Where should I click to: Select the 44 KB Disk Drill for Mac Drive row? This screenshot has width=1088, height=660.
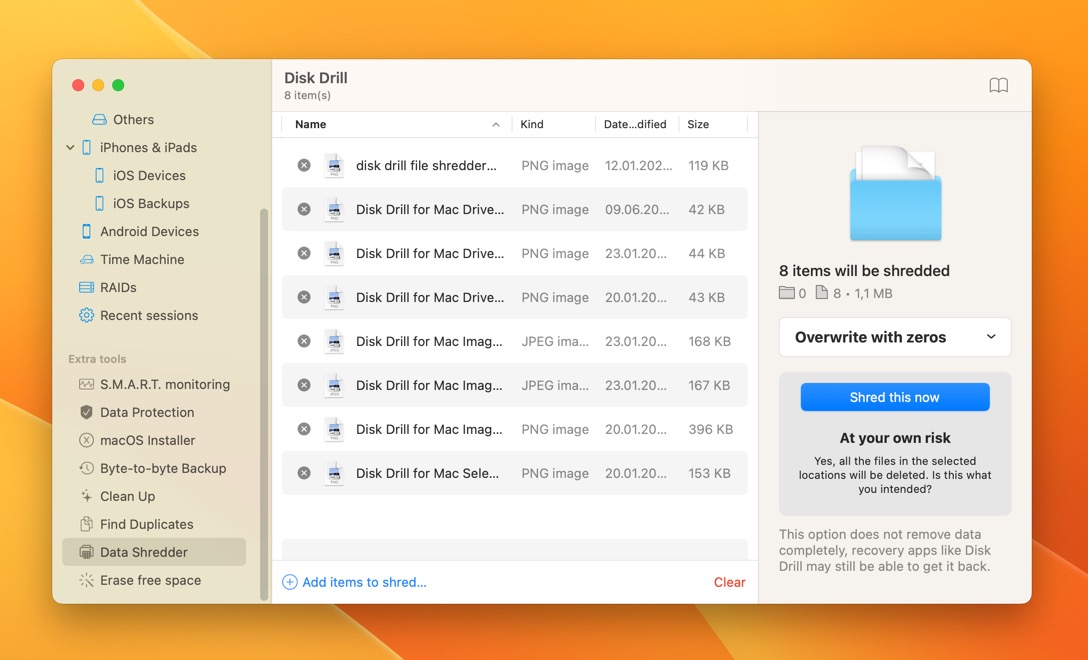[515, 253]
